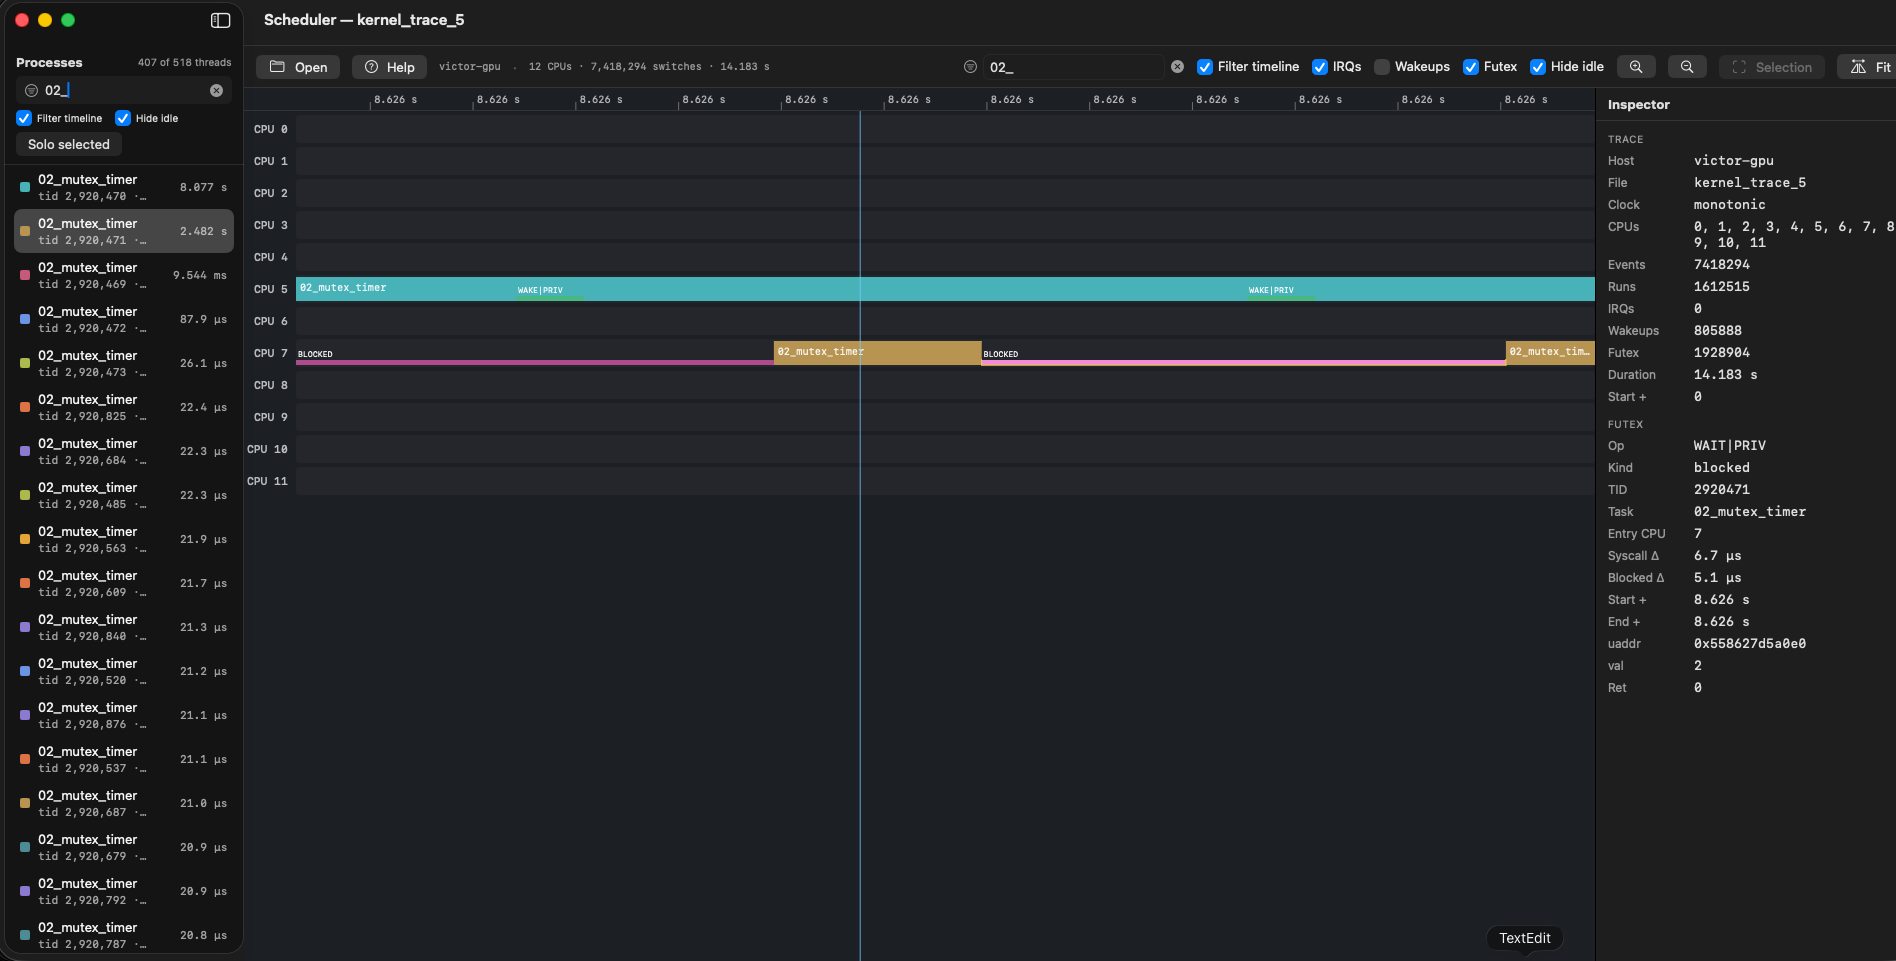Image resolution: width=1896 pixels, height=961 pixels.
Task: Select thread row tid 2,920,787
Action: (x=124, y=935)
